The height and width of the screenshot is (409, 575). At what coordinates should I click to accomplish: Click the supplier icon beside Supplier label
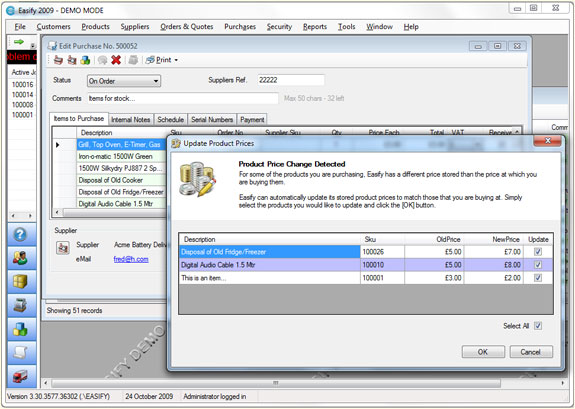click(63, 248)
